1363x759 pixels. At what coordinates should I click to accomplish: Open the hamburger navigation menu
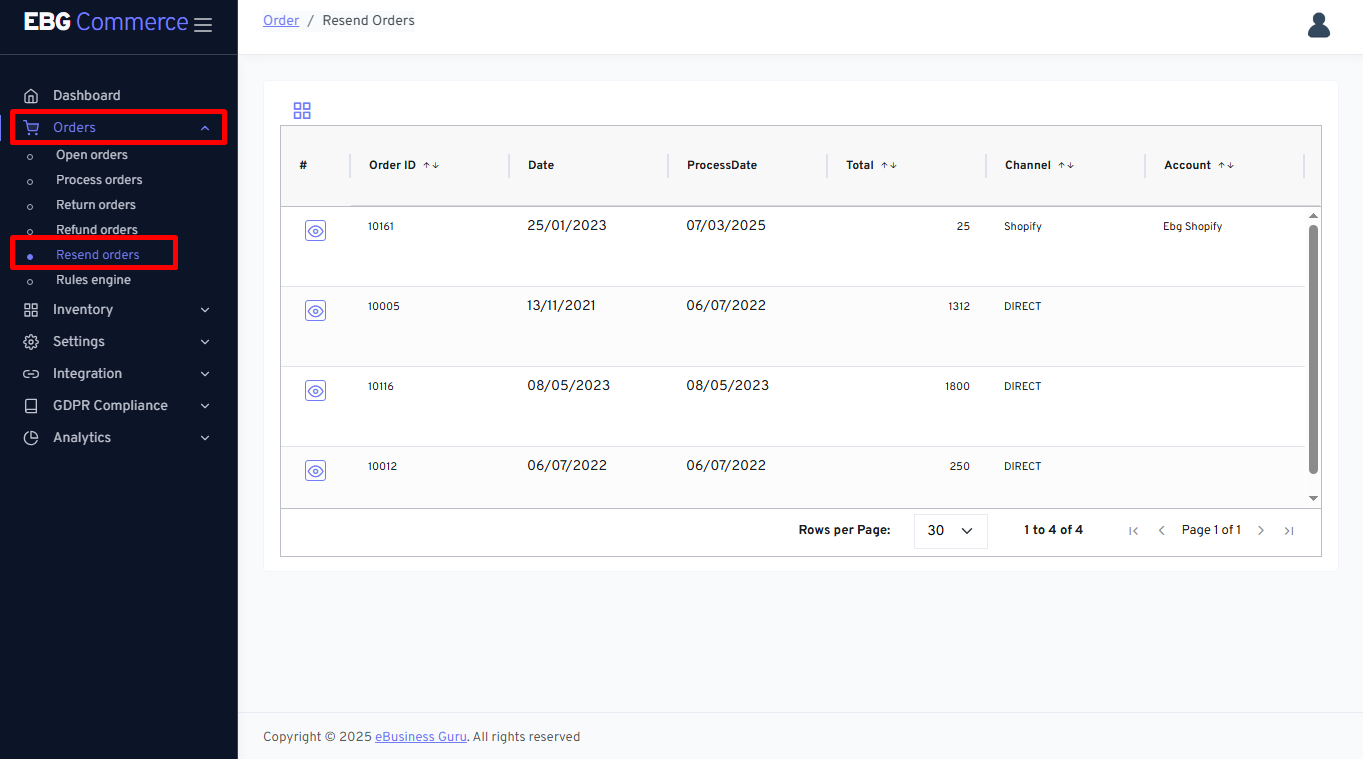[x=203, y=25]
